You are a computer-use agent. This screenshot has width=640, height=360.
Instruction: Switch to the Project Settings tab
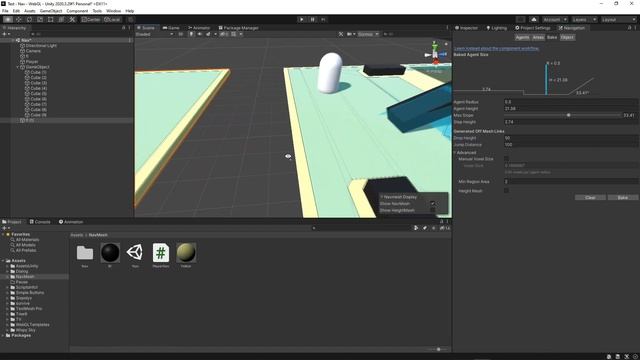click(533, 28)
